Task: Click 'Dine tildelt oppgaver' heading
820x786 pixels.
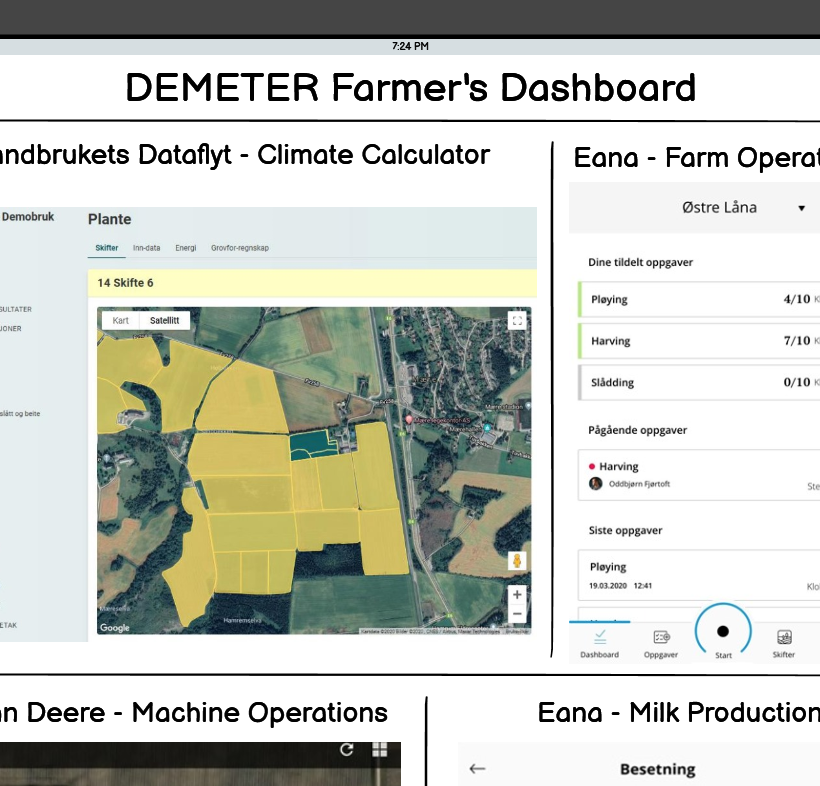Action: (640, 263)
